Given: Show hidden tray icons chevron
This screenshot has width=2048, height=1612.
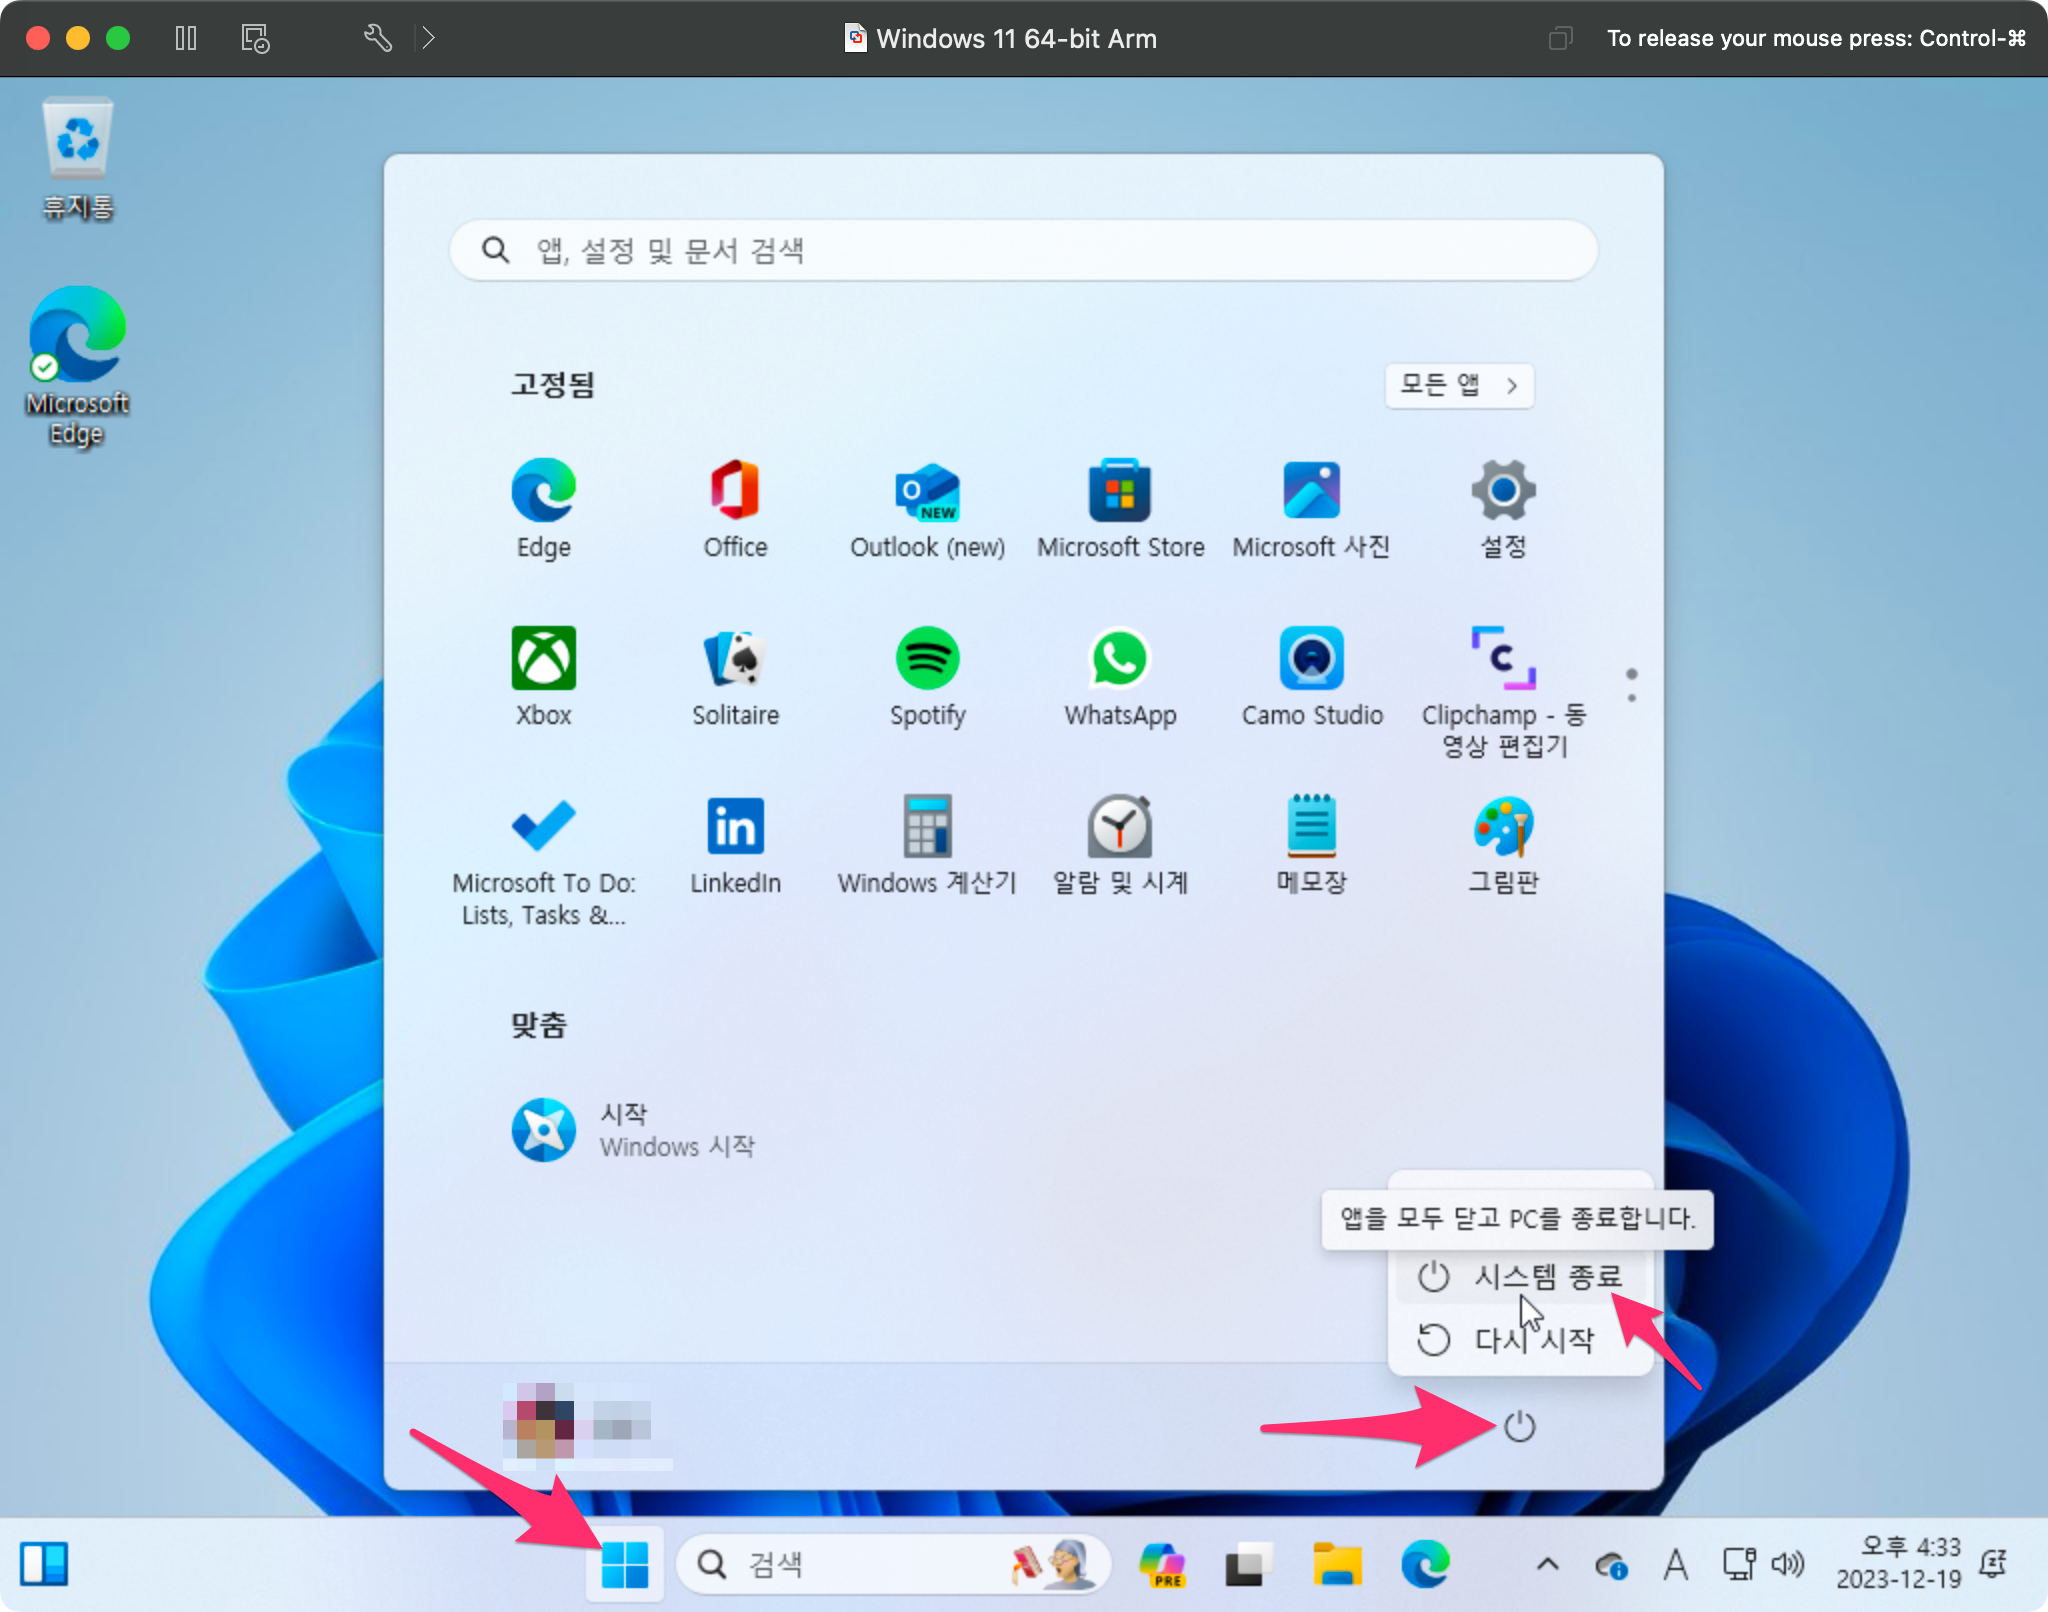Looking at the screenshot, I should 1547,1564.
